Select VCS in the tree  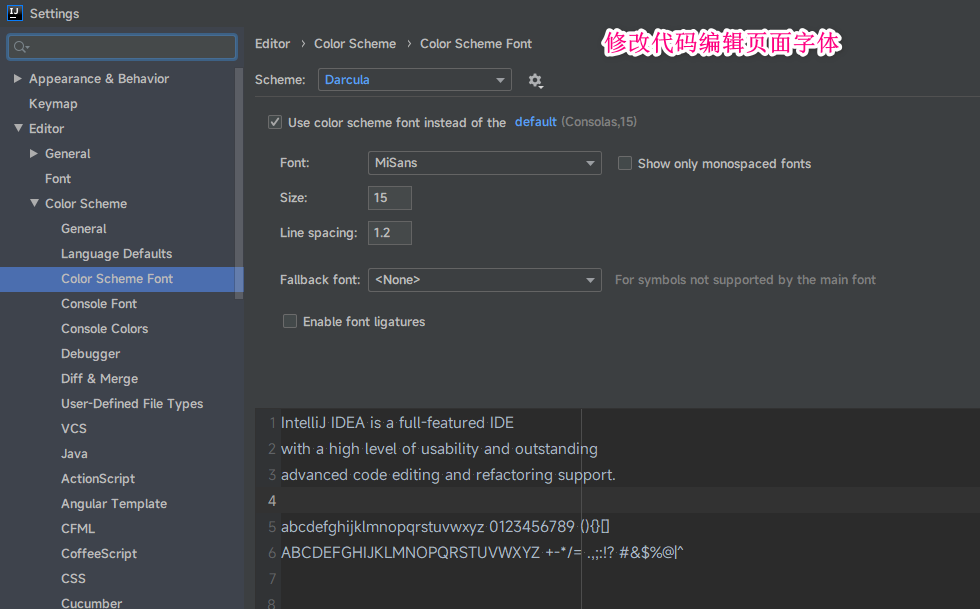(x=74, y=429)
